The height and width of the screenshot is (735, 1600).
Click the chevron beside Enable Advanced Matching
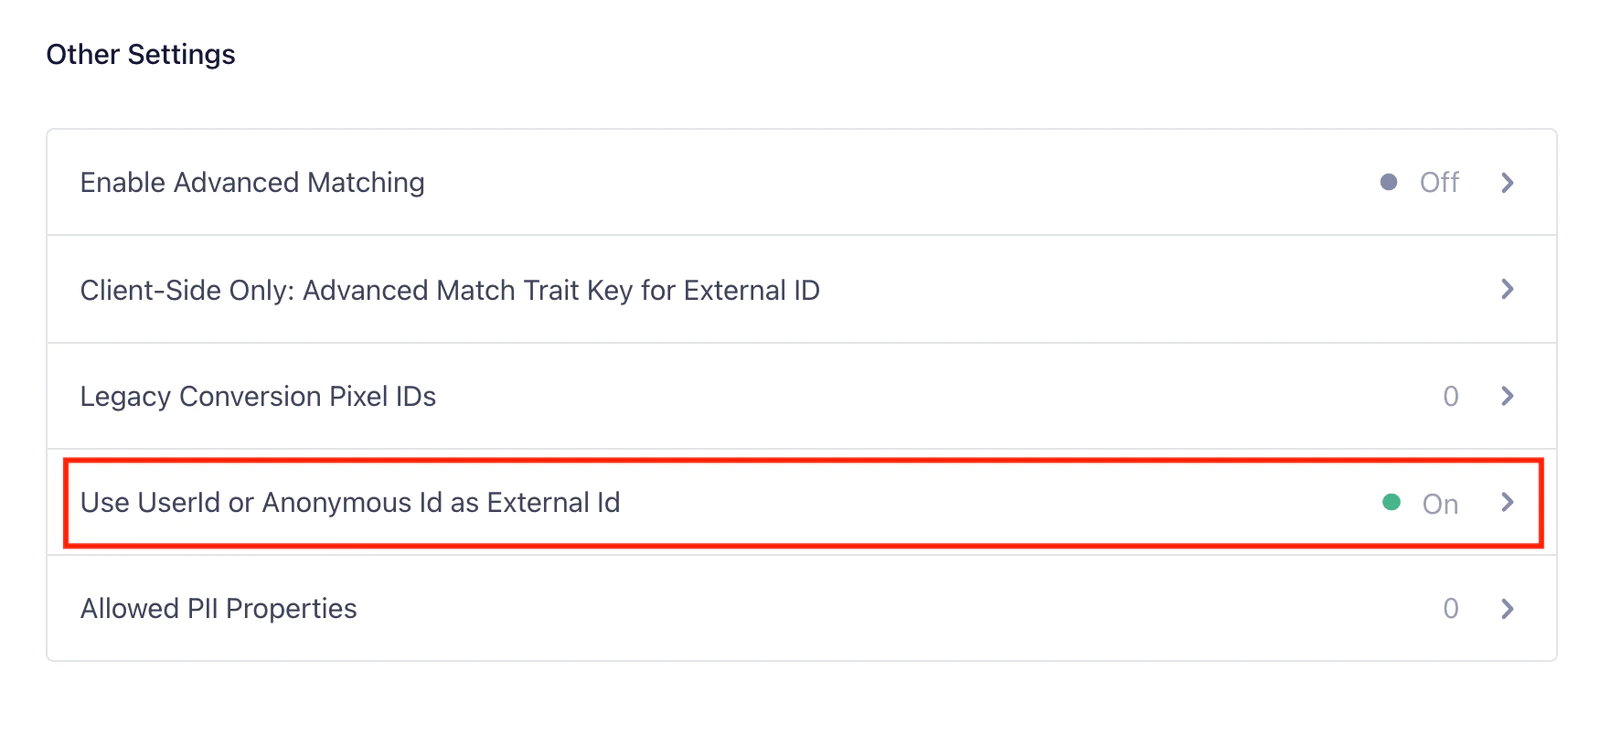click(1508, 182)
